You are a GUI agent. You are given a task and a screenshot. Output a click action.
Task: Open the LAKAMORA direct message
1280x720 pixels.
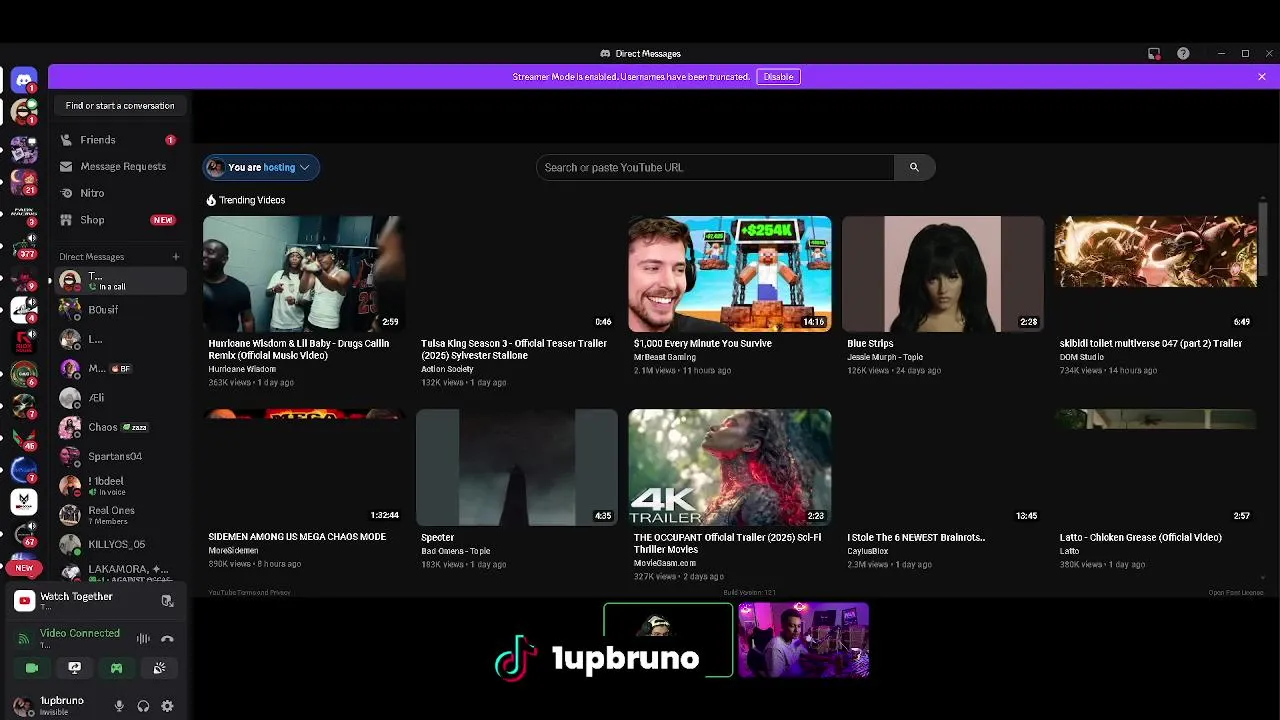(x=118, y=573)
